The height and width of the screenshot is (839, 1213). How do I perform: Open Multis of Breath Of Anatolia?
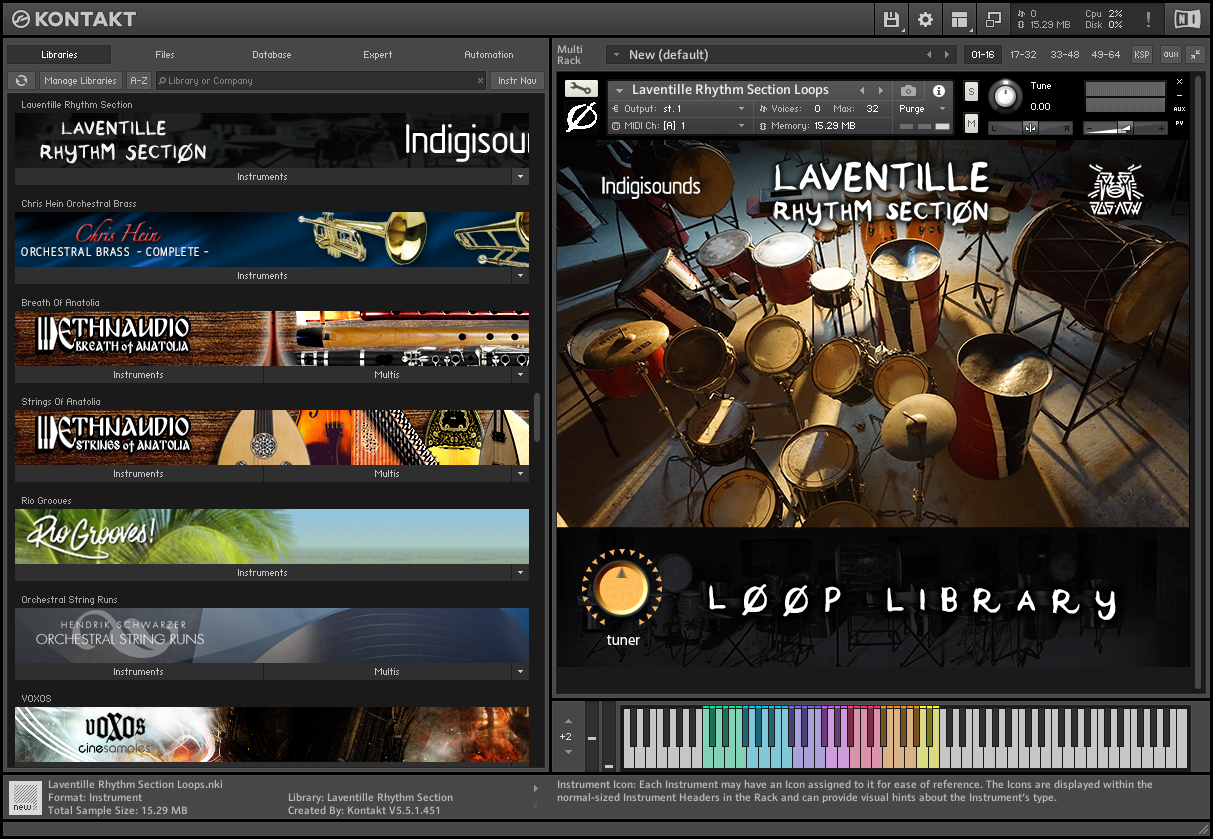pos(387,374)
